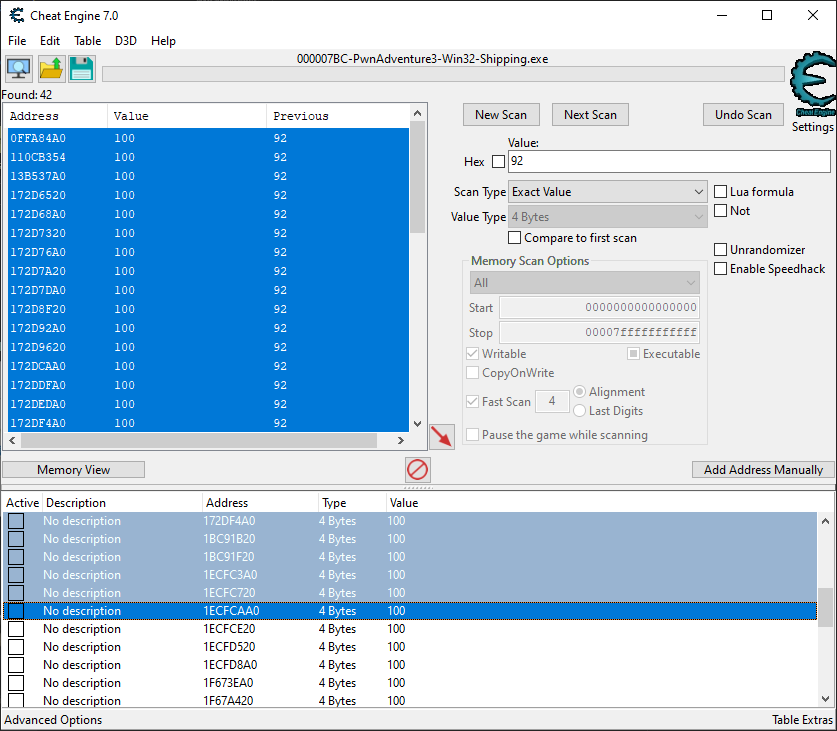Open the Value Type dropdown
This screenshot has width=837, height=731.
click(x=608, y=217)
